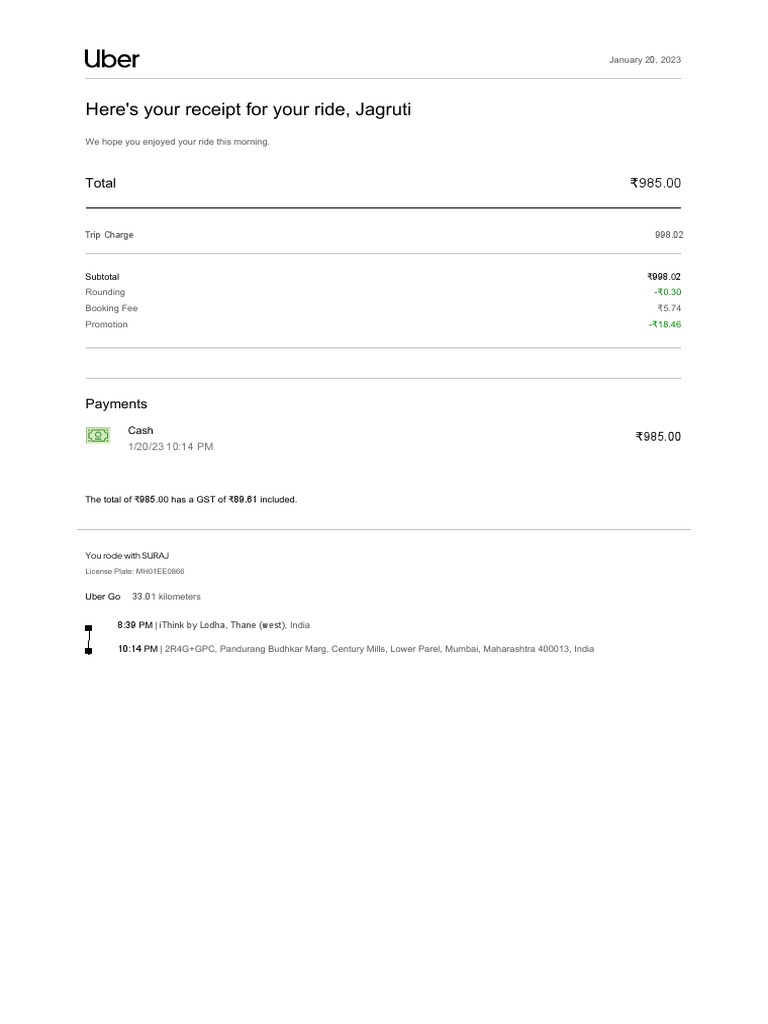
Task: Click the Subtotal label
Action: coord(102,276)
